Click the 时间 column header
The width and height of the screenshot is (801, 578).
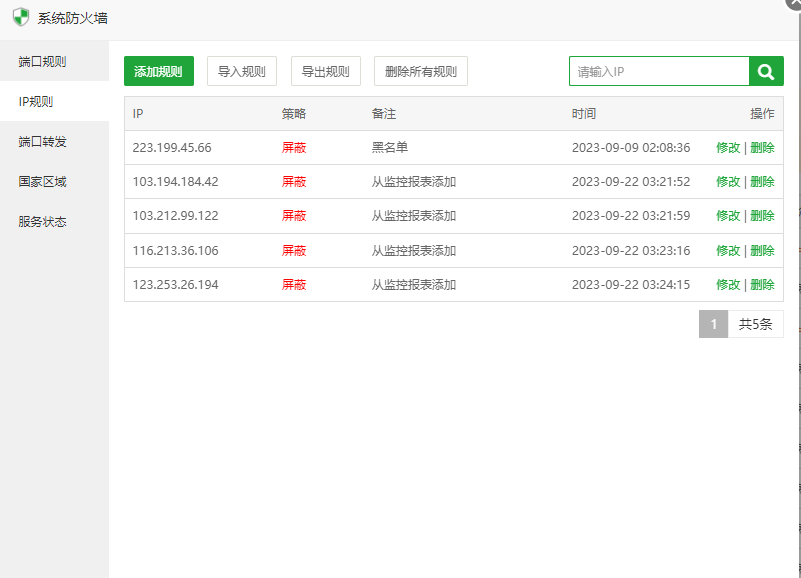(x=584, y=113)
